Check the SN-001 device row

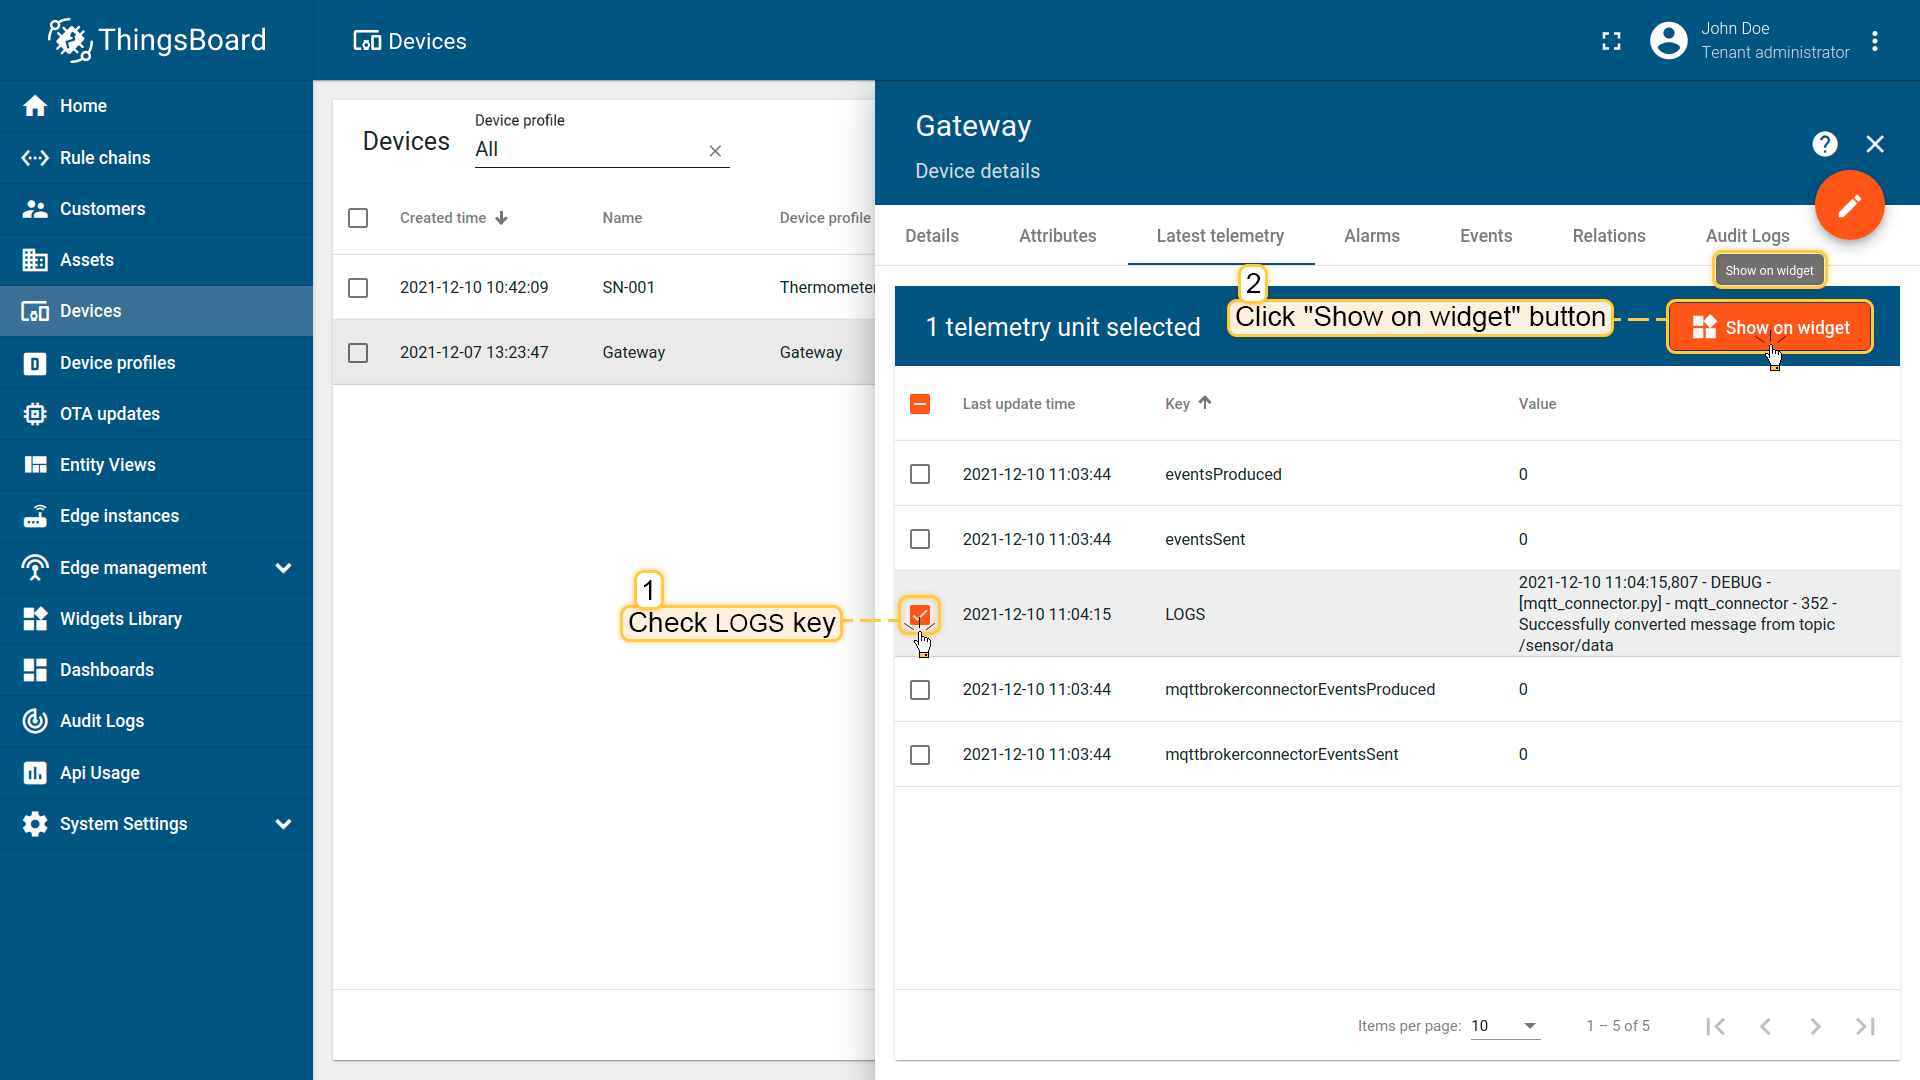(358, 288)
